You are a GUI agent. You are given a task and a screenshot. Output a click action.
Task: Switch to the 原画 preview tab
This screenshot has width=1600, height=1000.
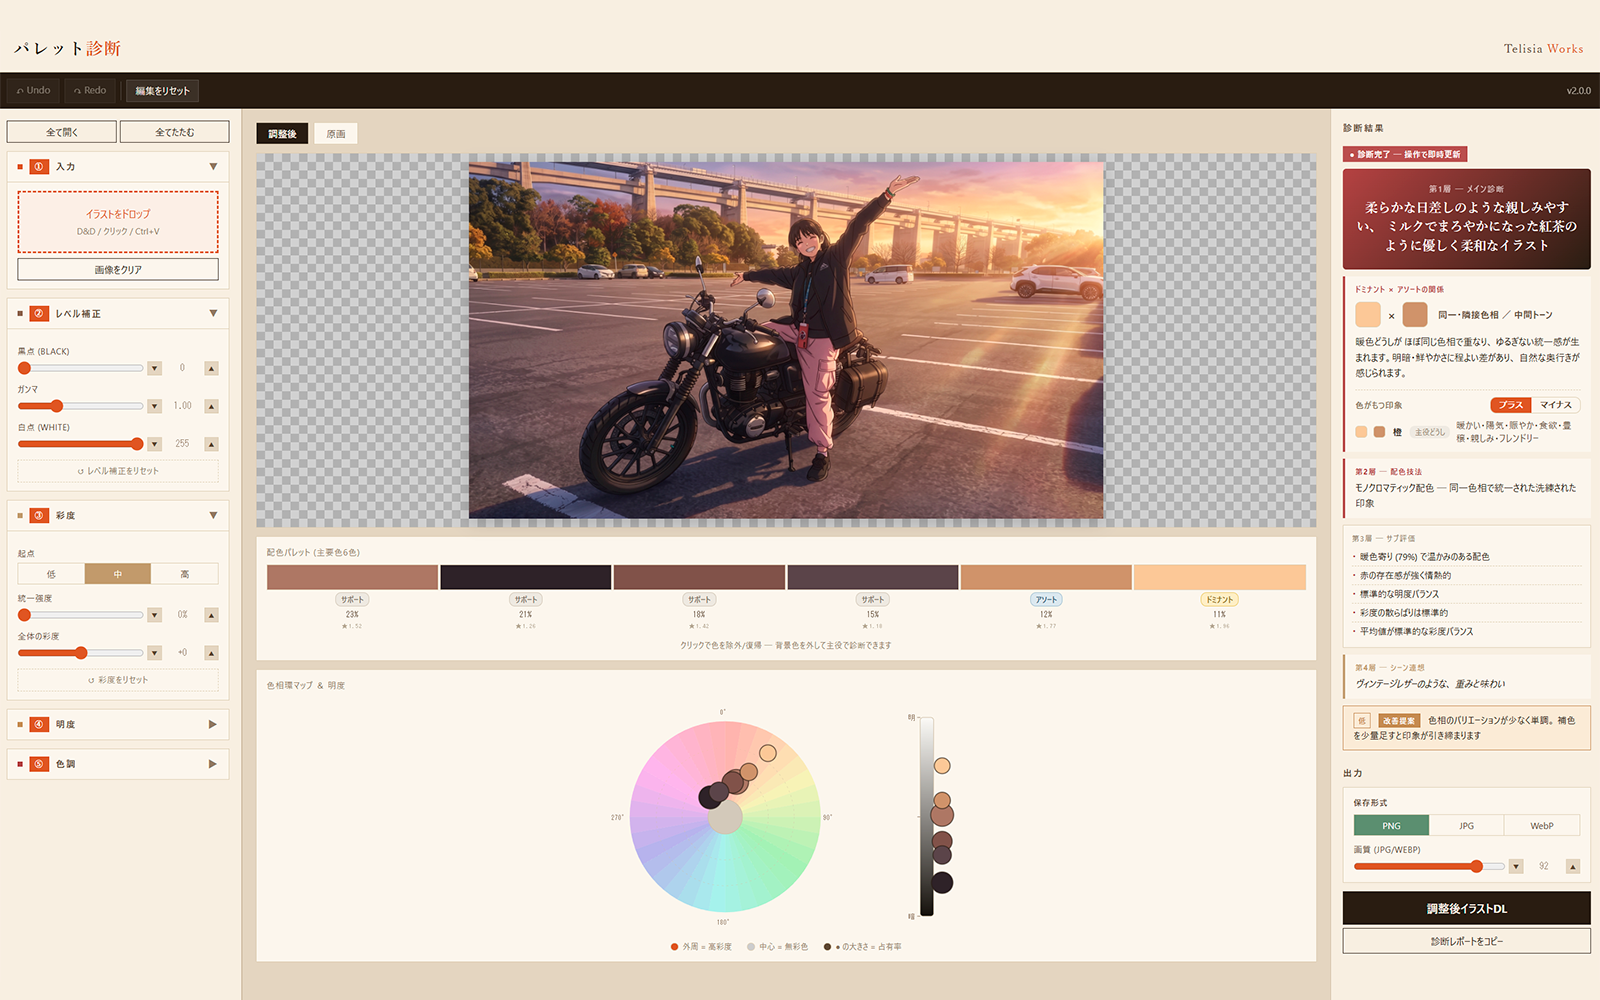[x=336, y=134]
